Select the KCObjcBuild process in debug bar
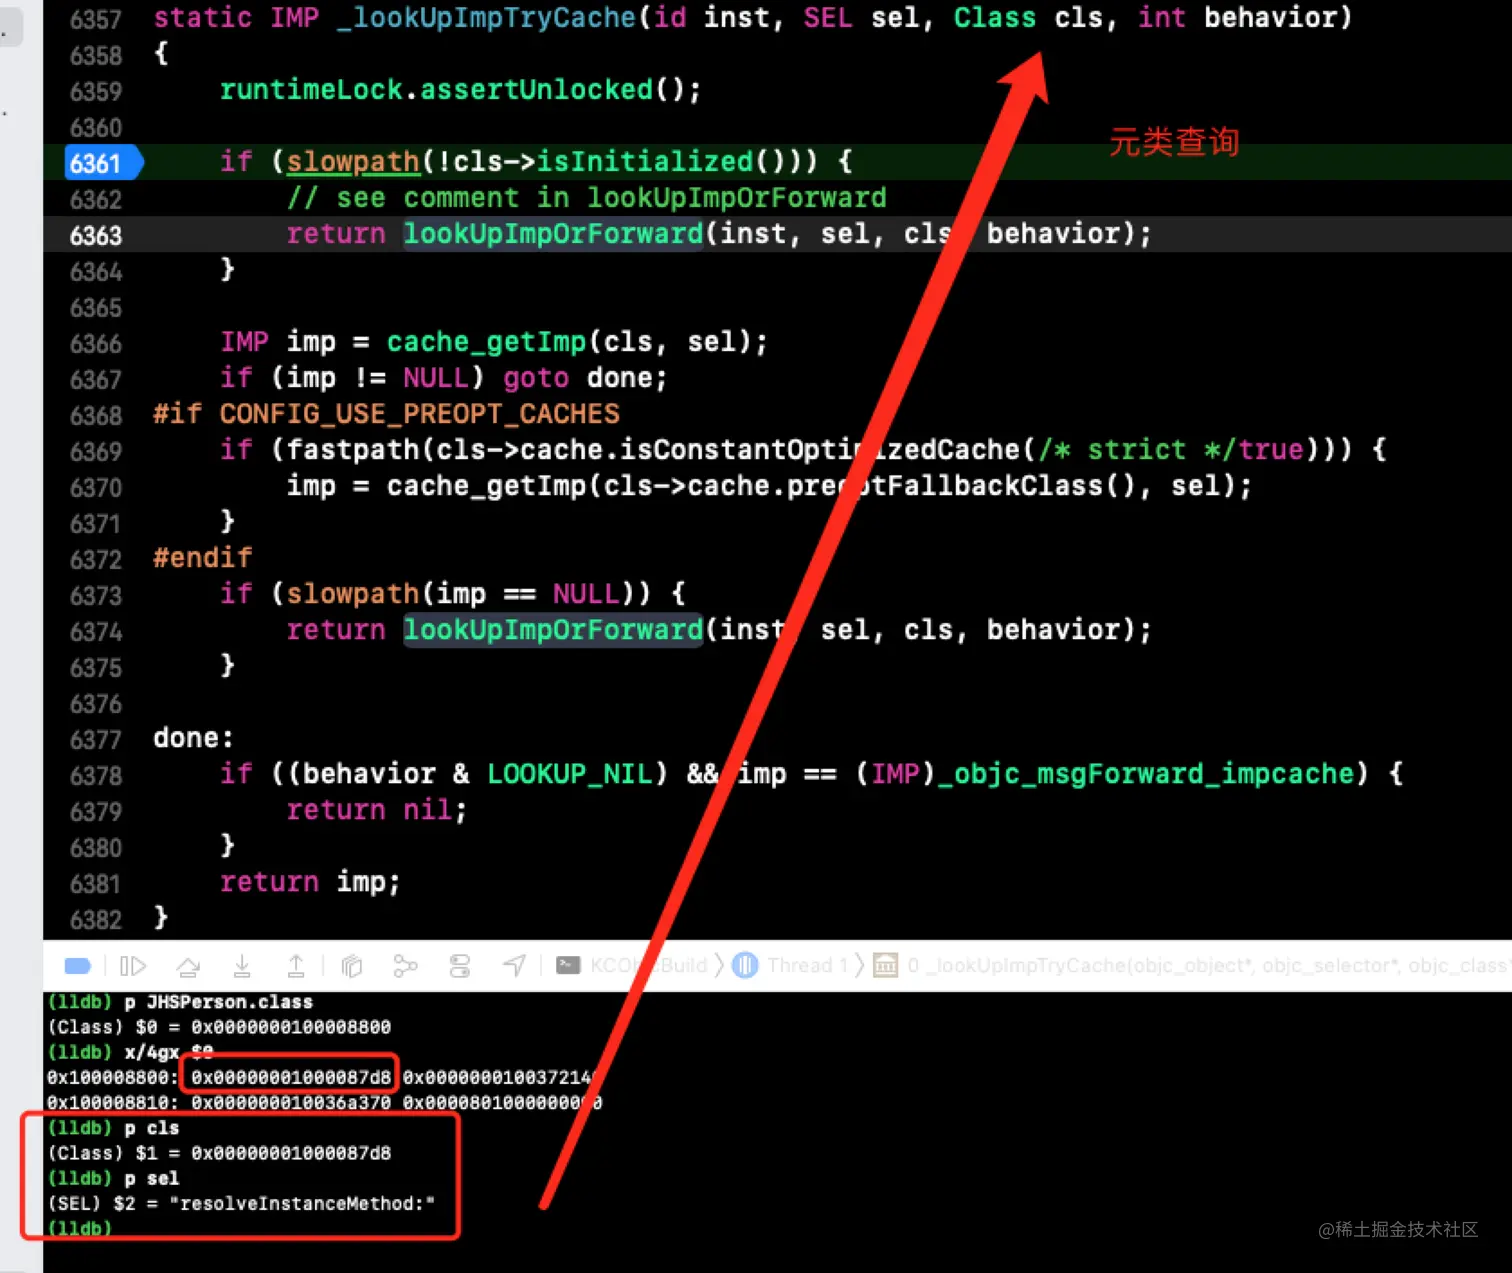Viewport: 1512px width, 1273px height. coord(632,965)
